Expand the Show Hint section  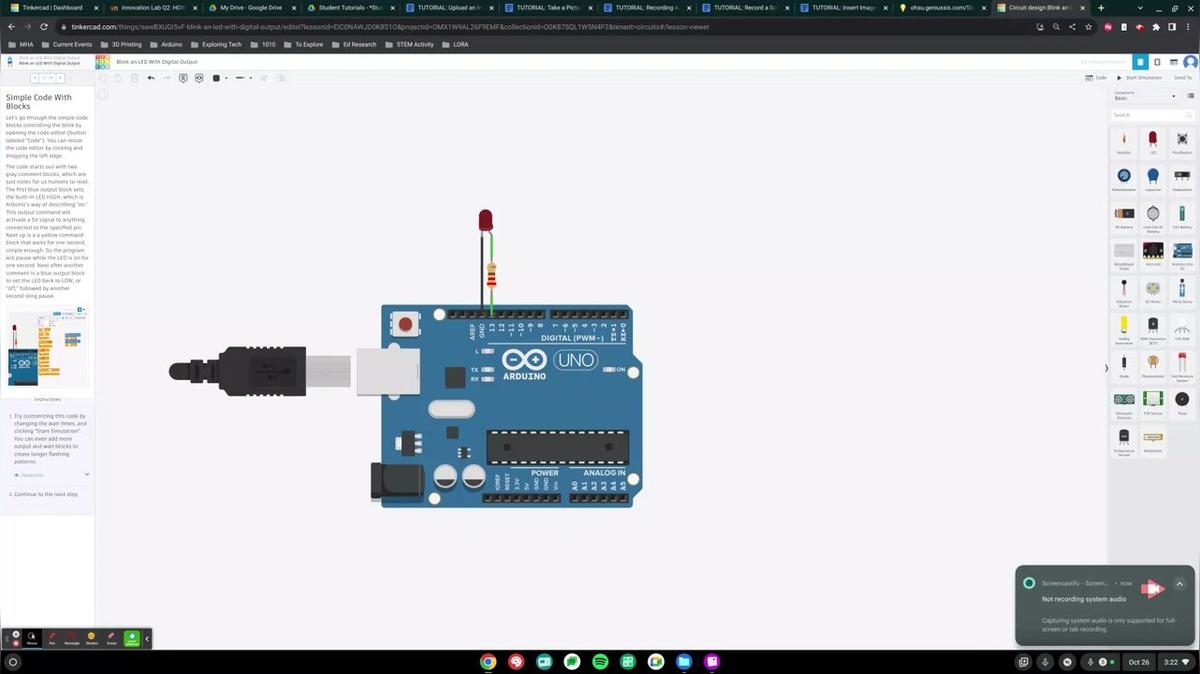(x=49, y=475)
